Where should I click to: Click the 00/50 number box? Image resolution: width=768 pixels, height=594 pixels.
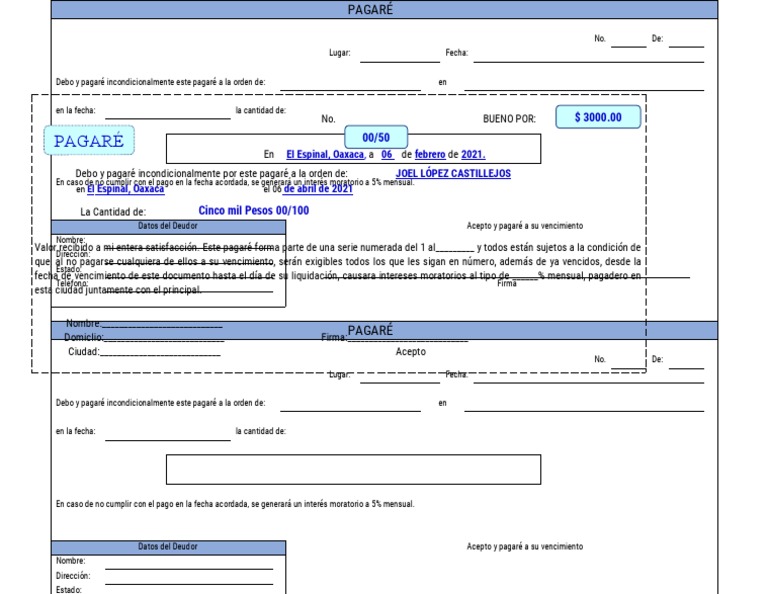coord(376,137)
